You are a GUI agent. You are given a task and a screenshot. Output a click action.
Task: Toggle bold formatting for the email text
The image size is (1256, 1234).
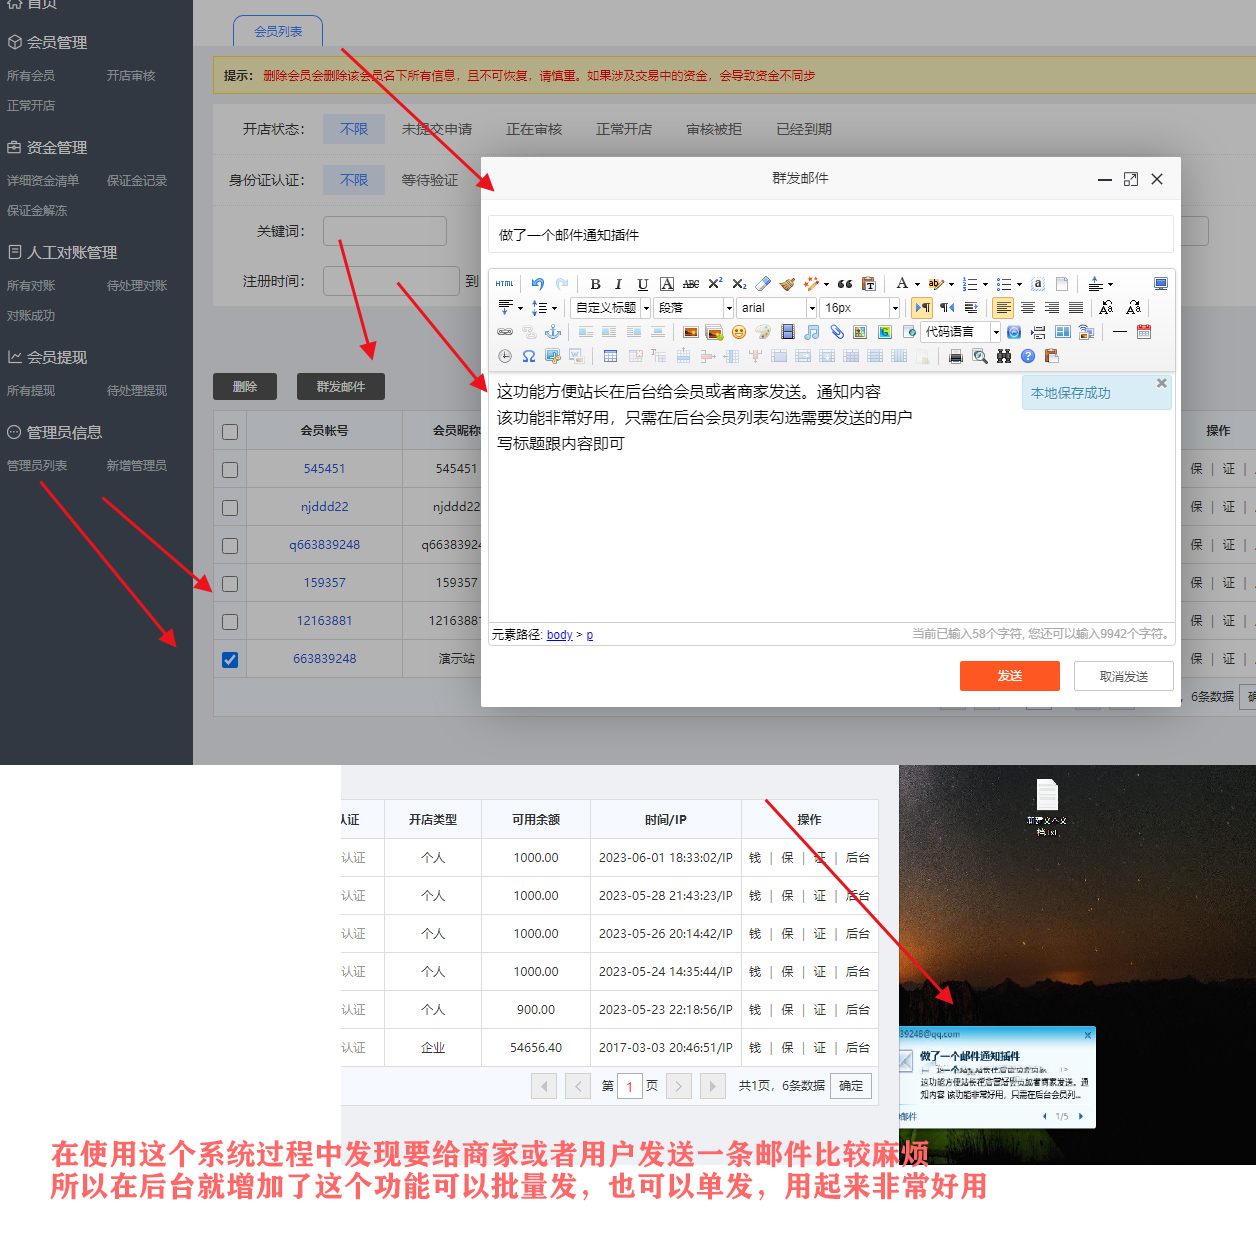click(596, 282)
